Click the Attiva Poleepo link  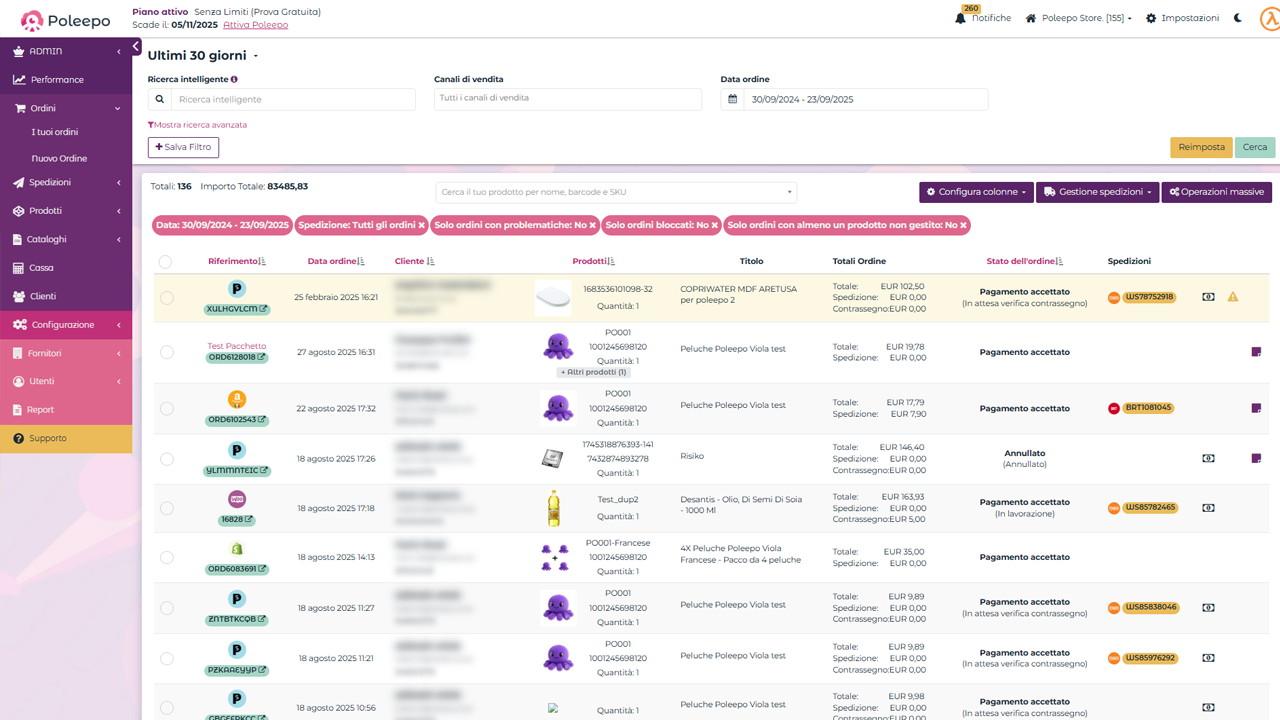coord(255,25)
